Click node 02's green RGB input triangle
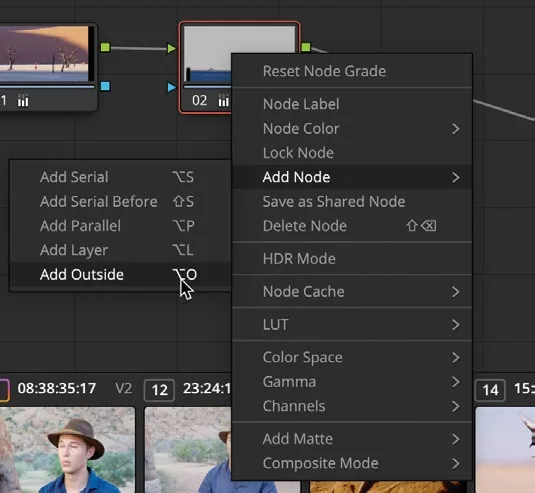Image resolution: width=535 pixels, height=493 pixels. (x=172, y=48)
